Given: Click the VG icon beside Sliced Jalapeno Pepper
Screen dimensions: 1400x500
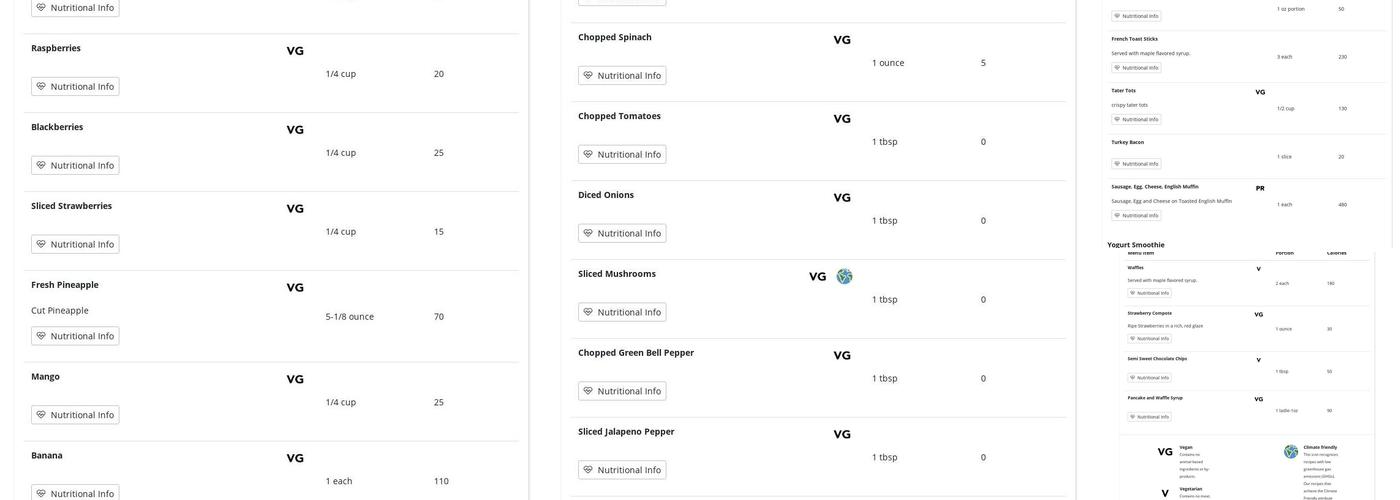Looking at the screenshot, I should [842, 435].
